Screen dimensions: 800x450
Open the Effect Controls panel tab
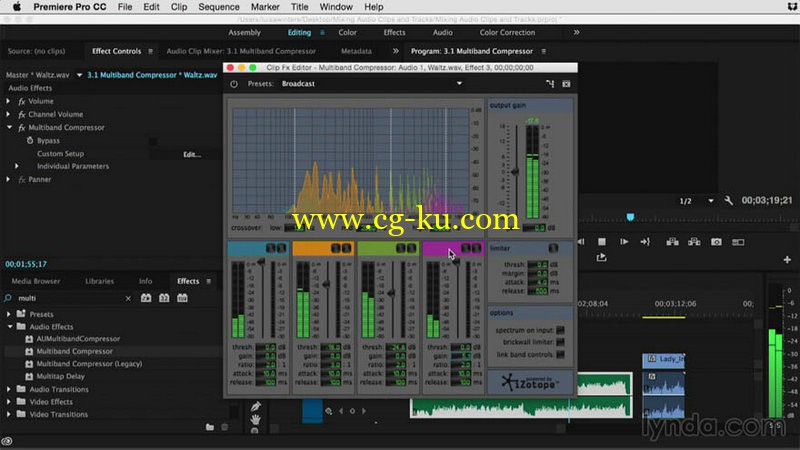[x=116, y=51]
